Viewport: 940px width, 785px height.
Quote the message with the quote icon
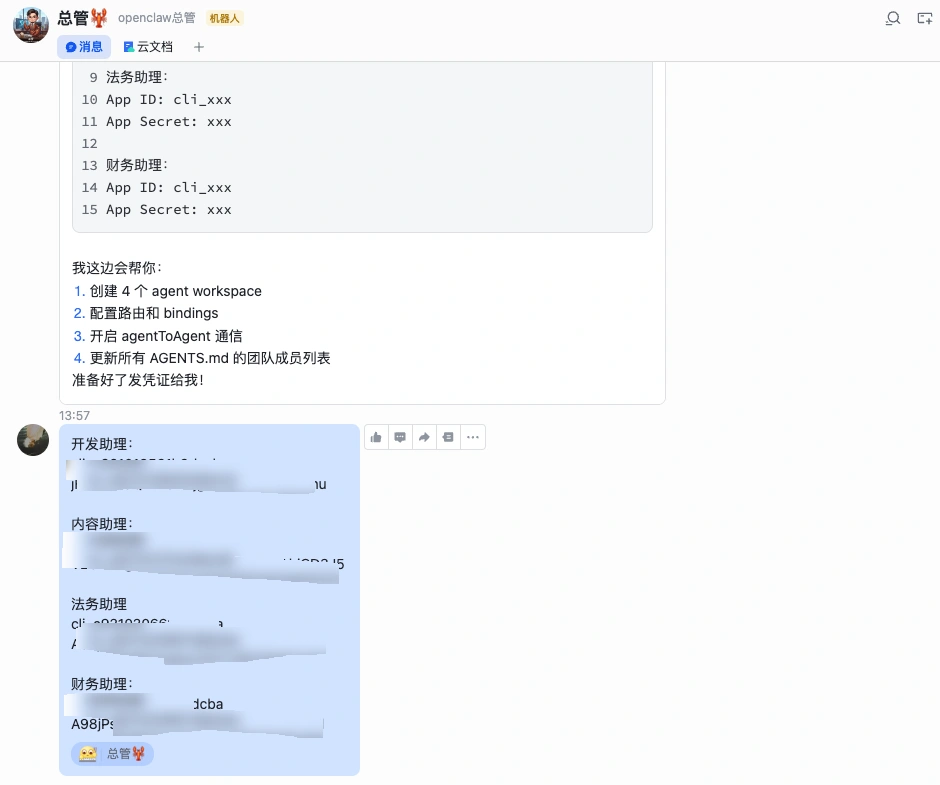click(448, 437)
